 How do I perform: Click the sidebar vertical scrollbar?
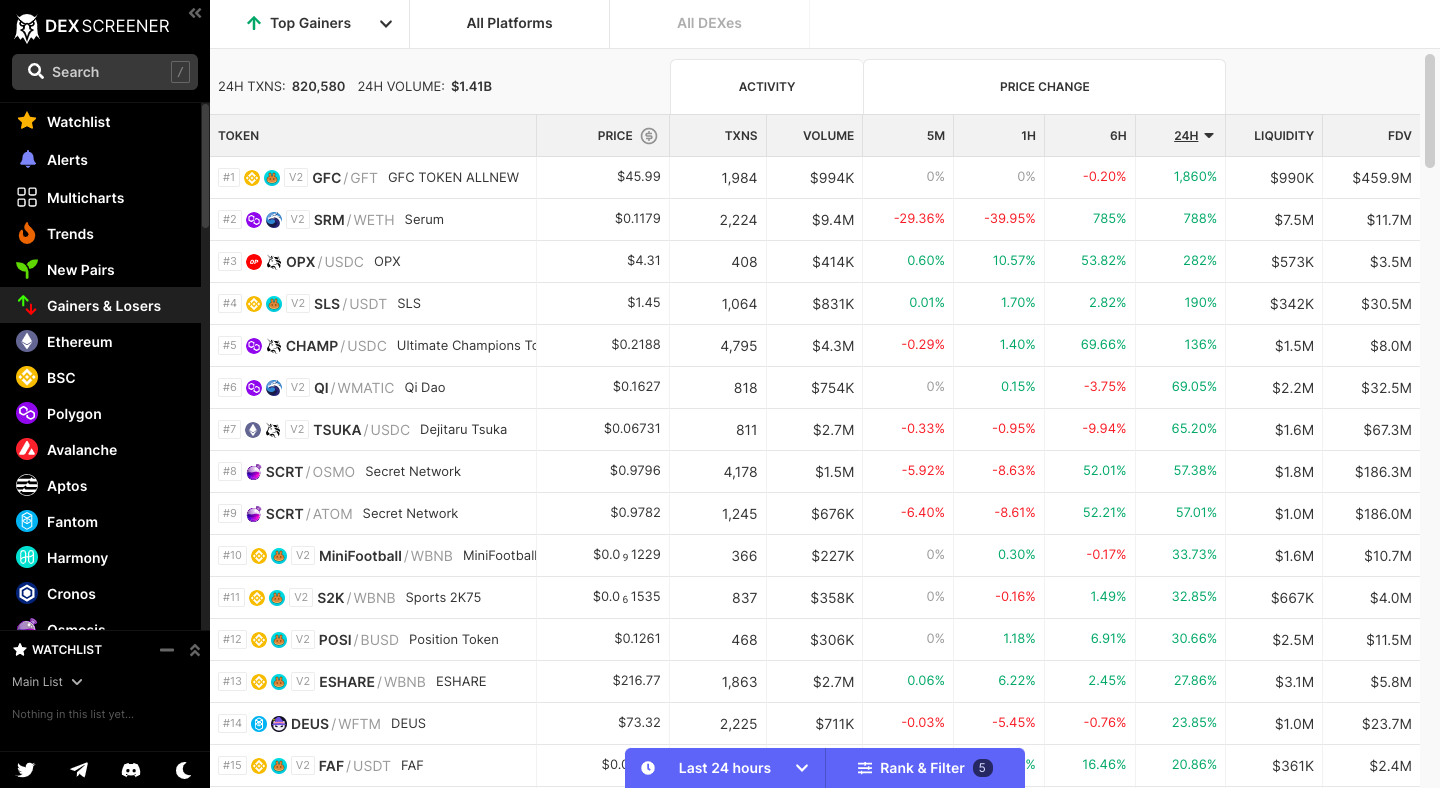205,165
